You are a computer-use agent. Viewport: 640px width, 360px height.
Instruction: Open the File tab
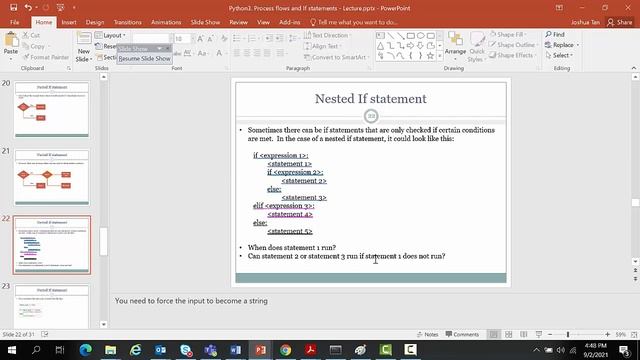point(14,22)
